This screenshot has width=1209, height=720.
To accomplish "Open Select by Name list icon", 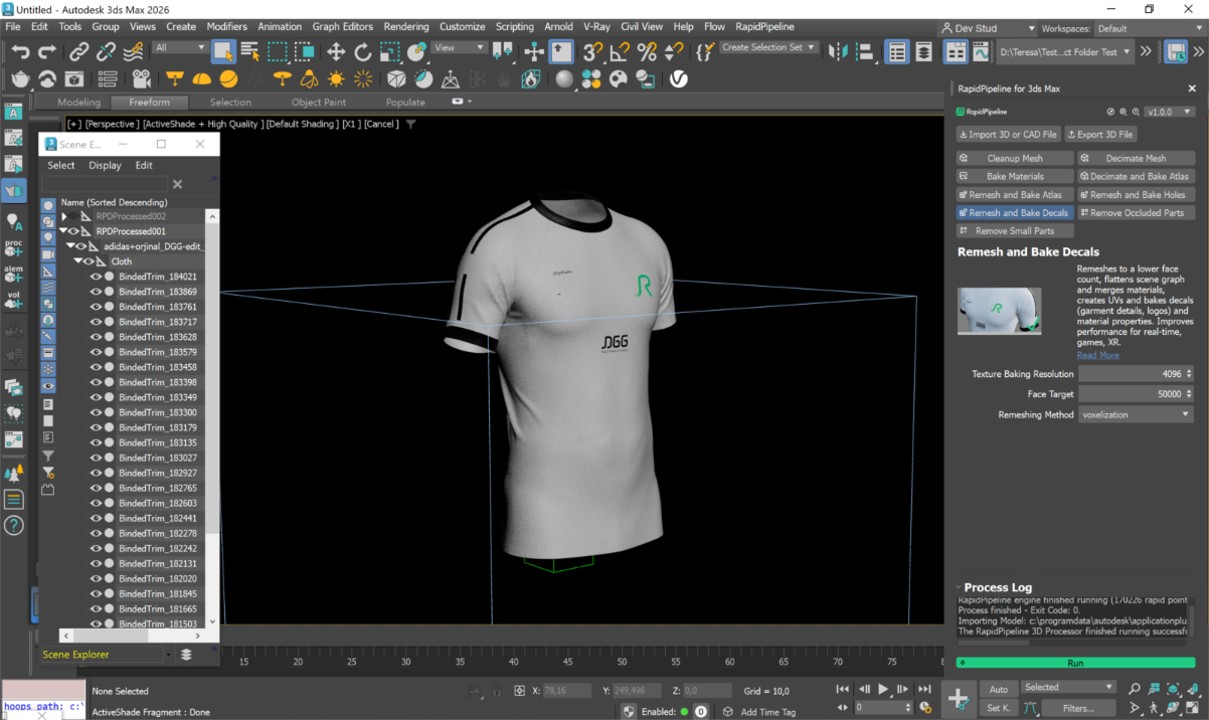I will (250, 51).
